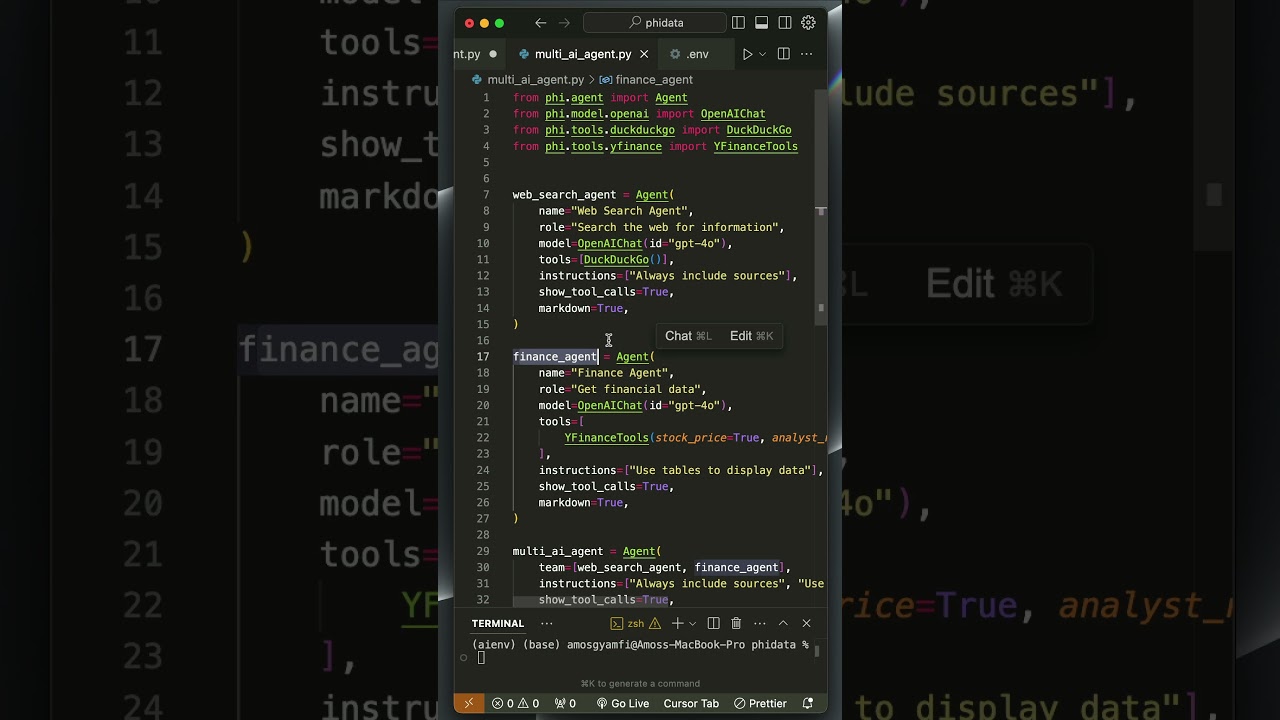Open panel views ellipsis next to TERMINAL
This screenshot has width=1280, height=720.
point(545,623)
